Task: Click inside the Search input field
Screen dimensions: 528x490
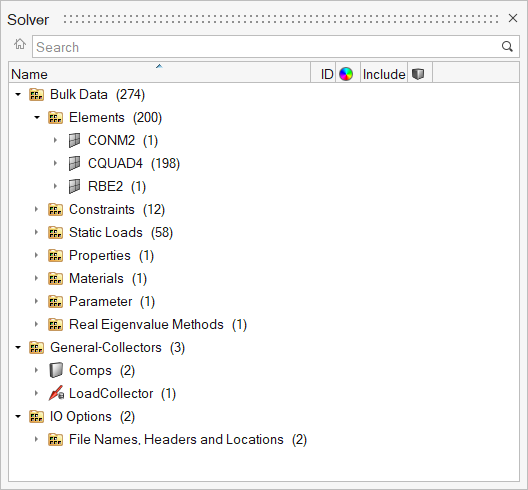Action: (266, 47)
